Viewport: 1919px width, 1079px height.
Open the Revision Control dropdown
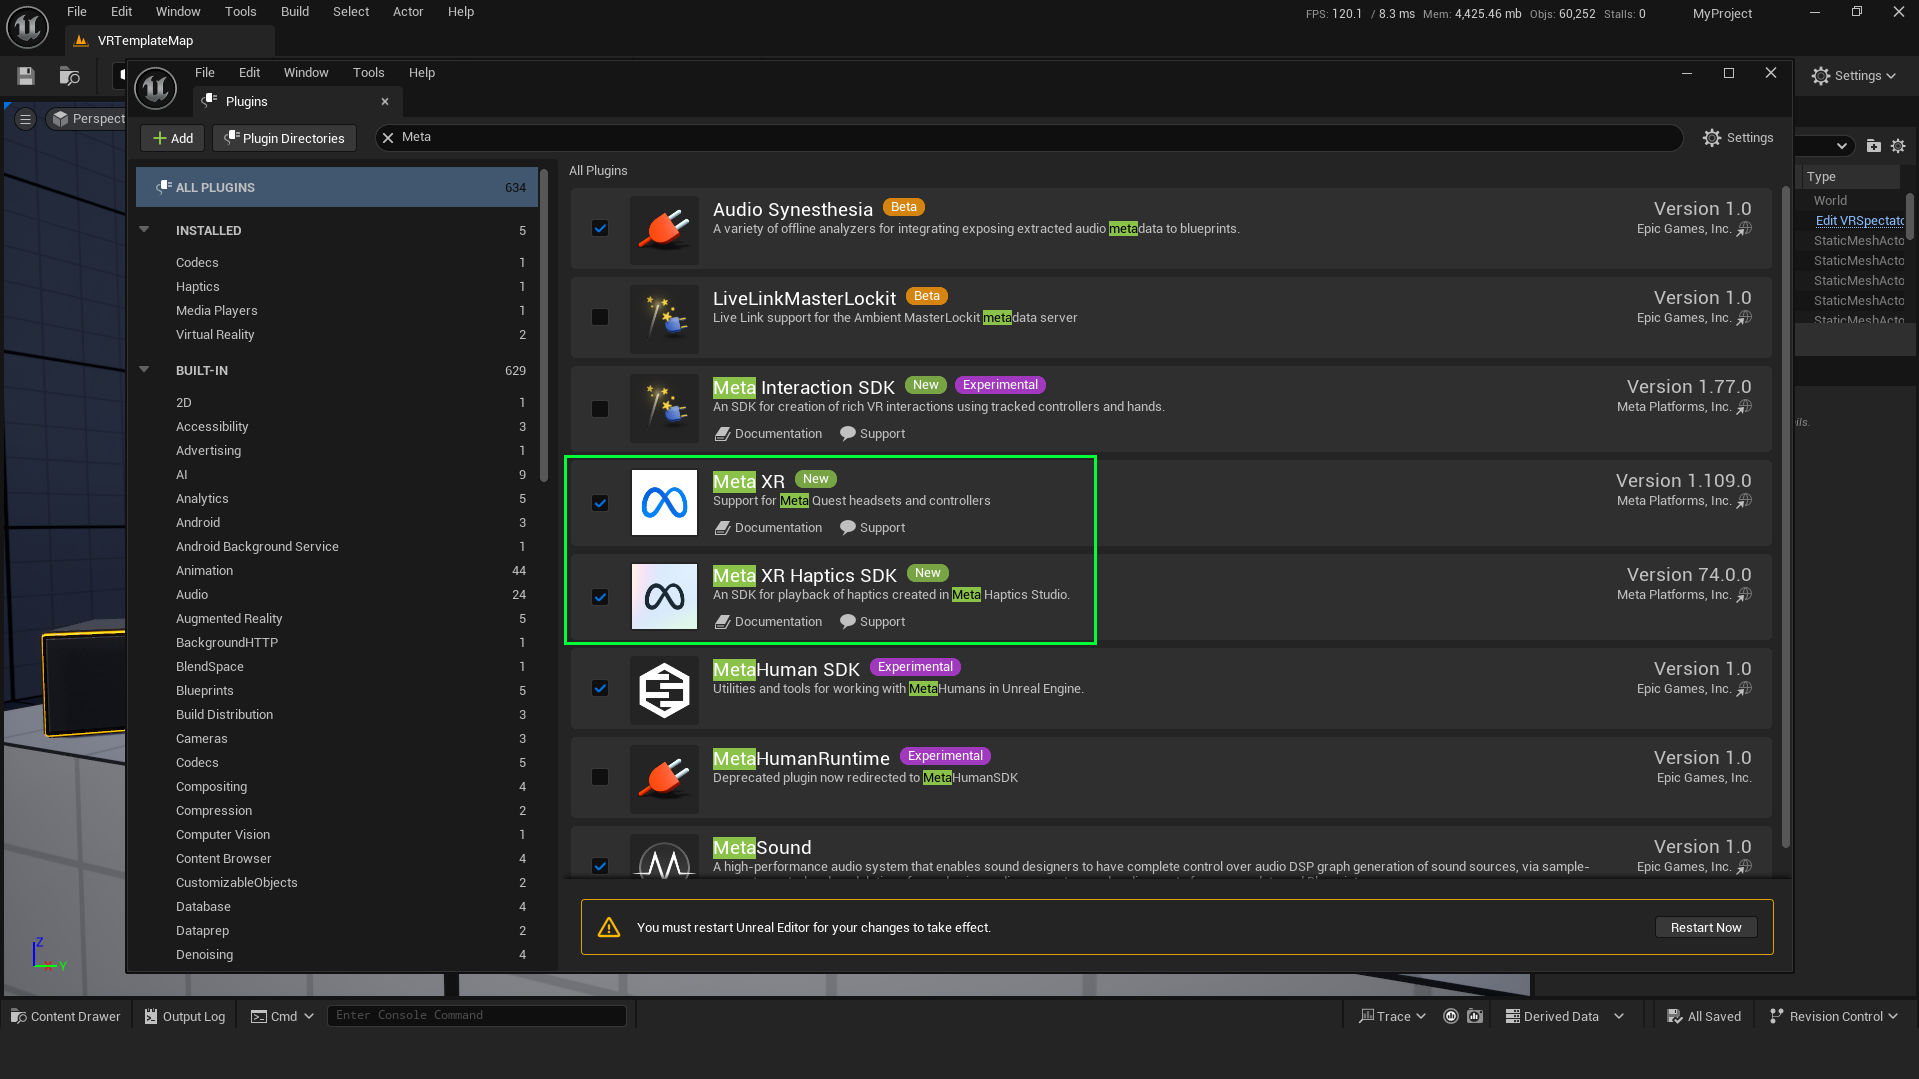(x=1833, y=1016)
